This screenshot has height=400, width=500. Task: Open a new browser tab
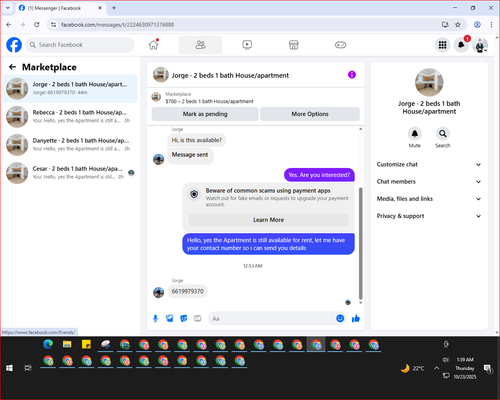click(x=114, y=8)
